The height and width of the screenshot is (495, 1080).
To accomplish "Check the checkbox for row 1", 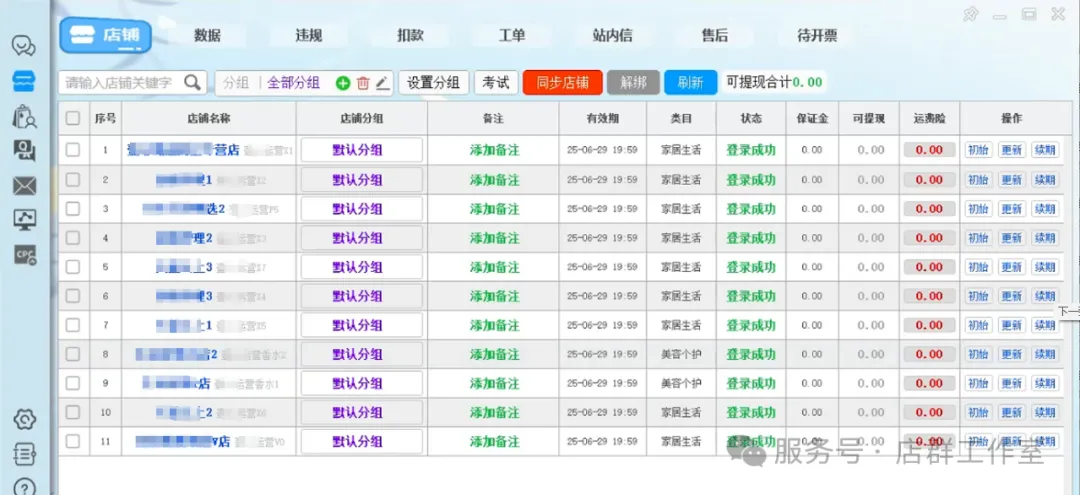I will (x=73, y=150).
